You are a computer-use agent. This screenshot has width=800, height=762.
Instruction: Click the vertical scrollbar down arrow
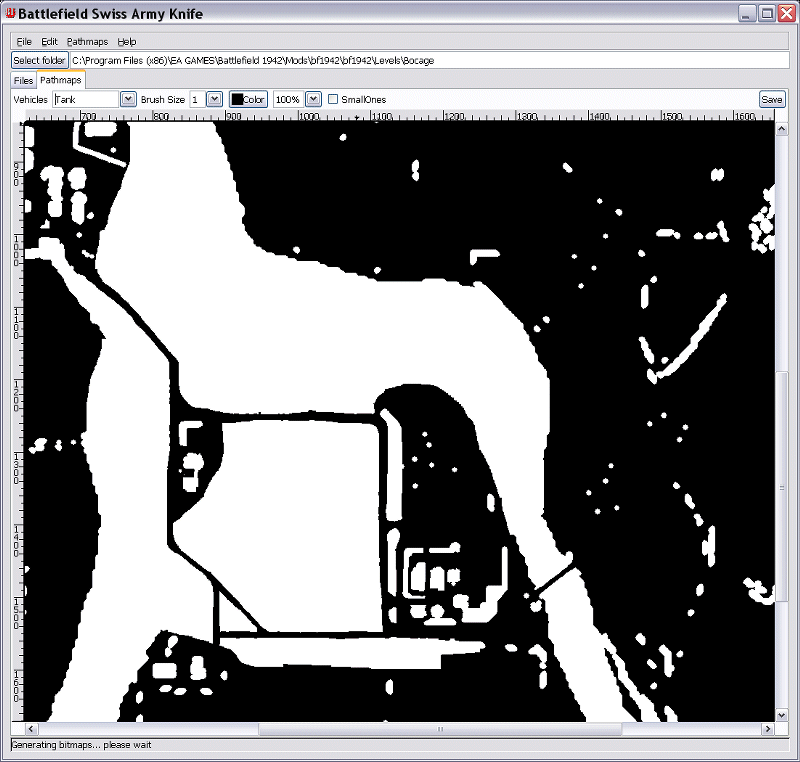pyautogui.click(x=781, y=715)
